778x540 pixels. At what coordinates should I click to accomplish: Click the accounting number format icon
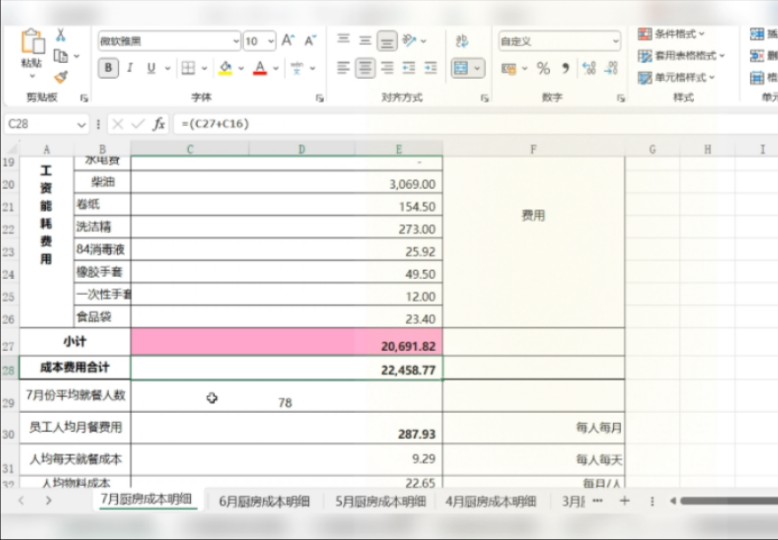[509, 68]
